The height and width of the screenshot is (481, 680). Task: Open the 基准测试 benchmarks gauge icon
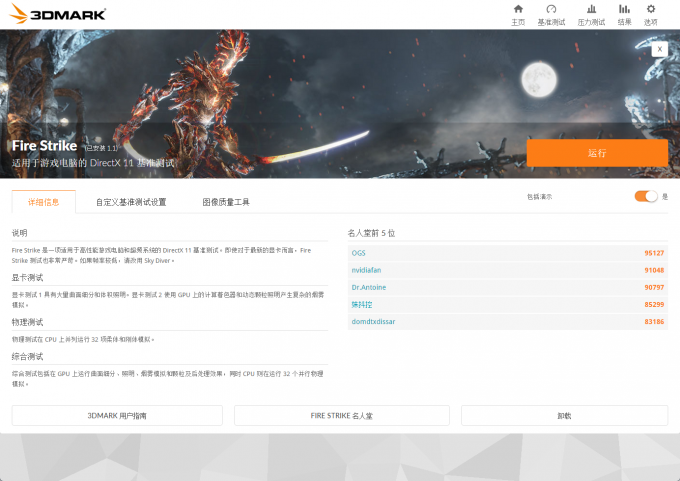pyautogui.click(x=551, y=9)
